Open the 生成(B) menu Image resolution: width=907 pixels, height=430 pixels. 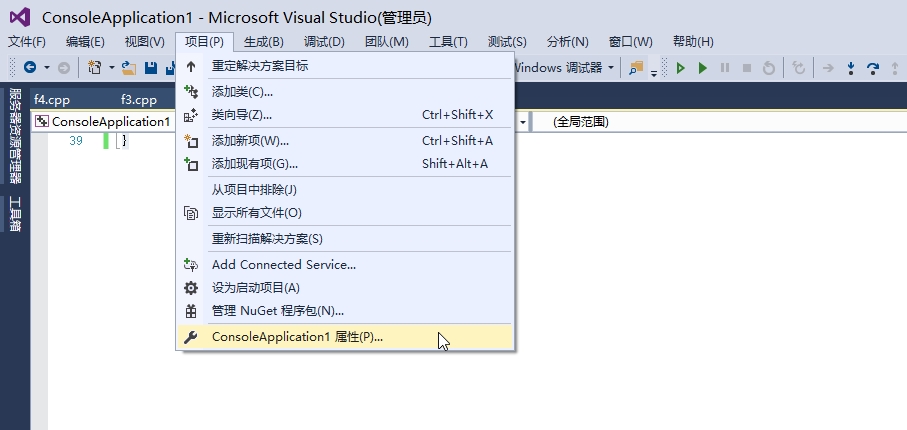(264, 42)
